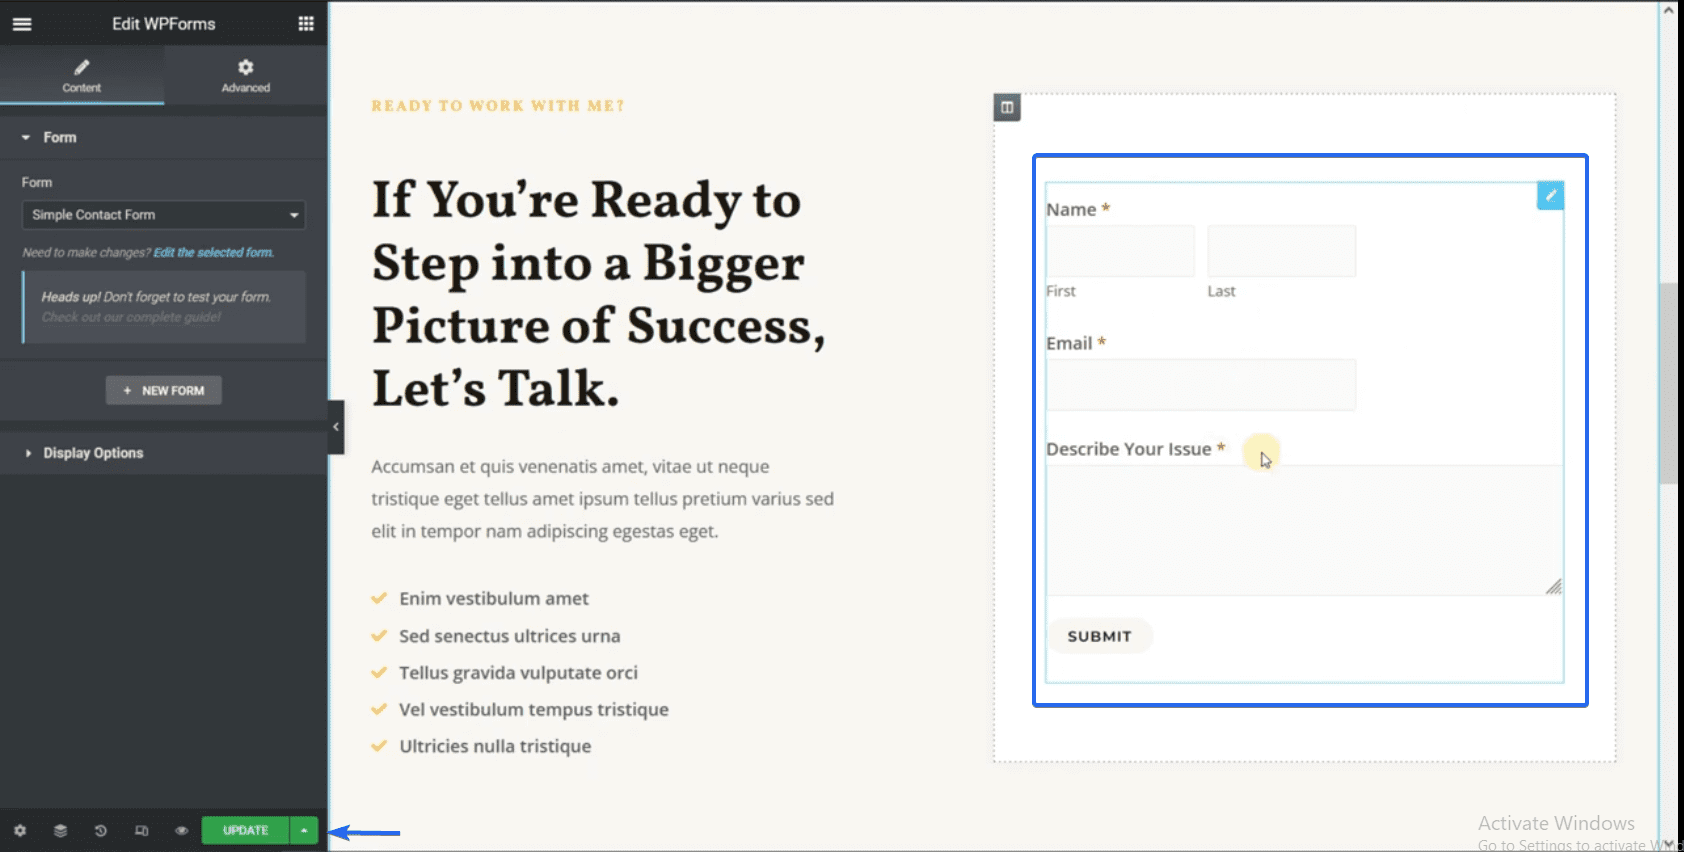Click the page vertical scrollbar thumb
The width and height of the screenshot is (1684, 852).
click(x=1667, y=383)
